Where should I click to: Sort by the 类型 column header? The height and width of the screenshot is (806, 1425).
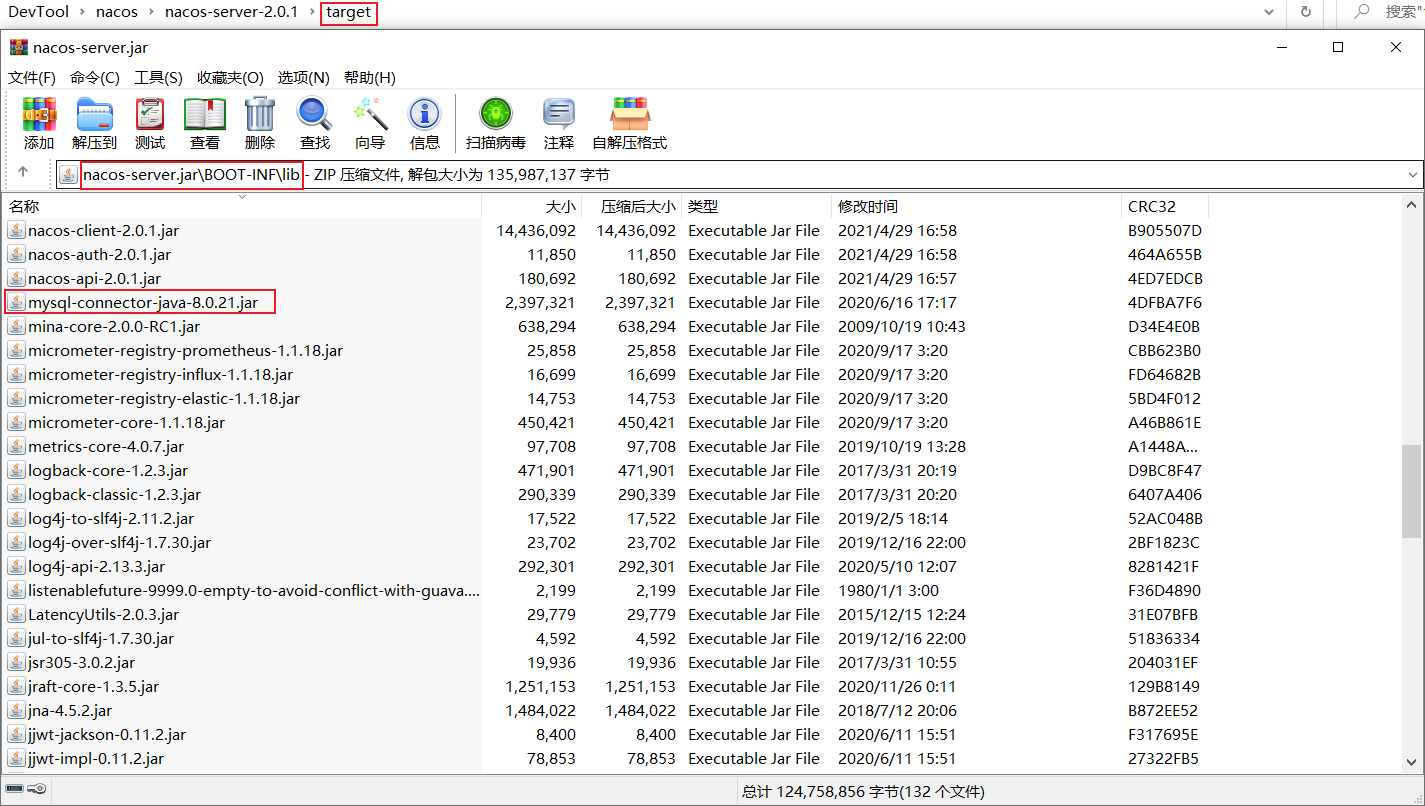(x=757, y=206)
